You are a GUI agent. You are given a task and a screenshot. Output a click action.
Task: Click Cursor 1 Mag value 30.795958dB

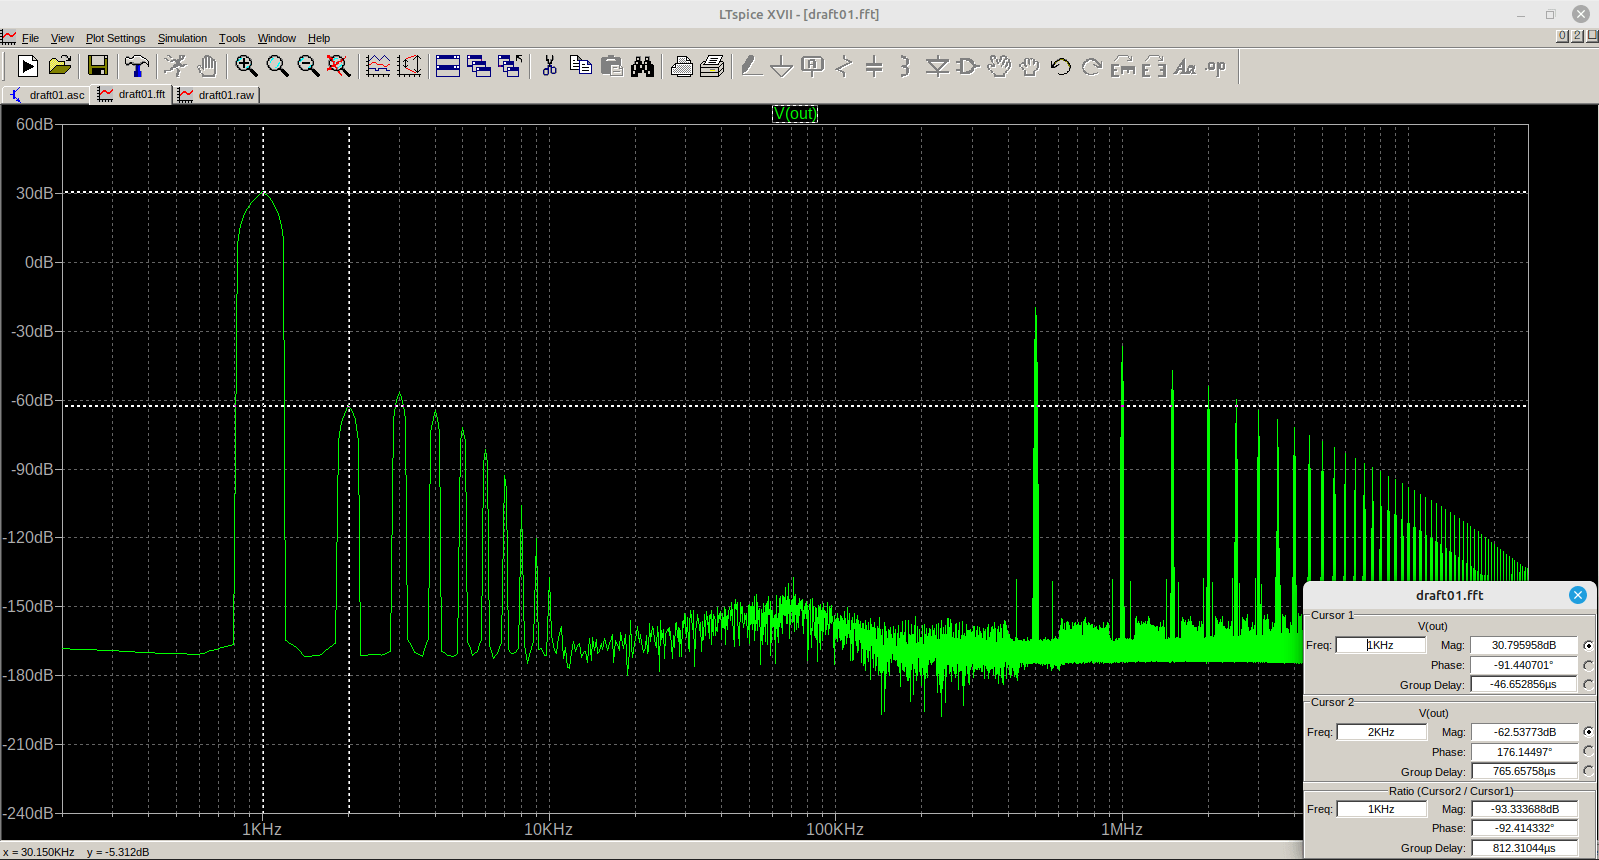[1524, 645]
